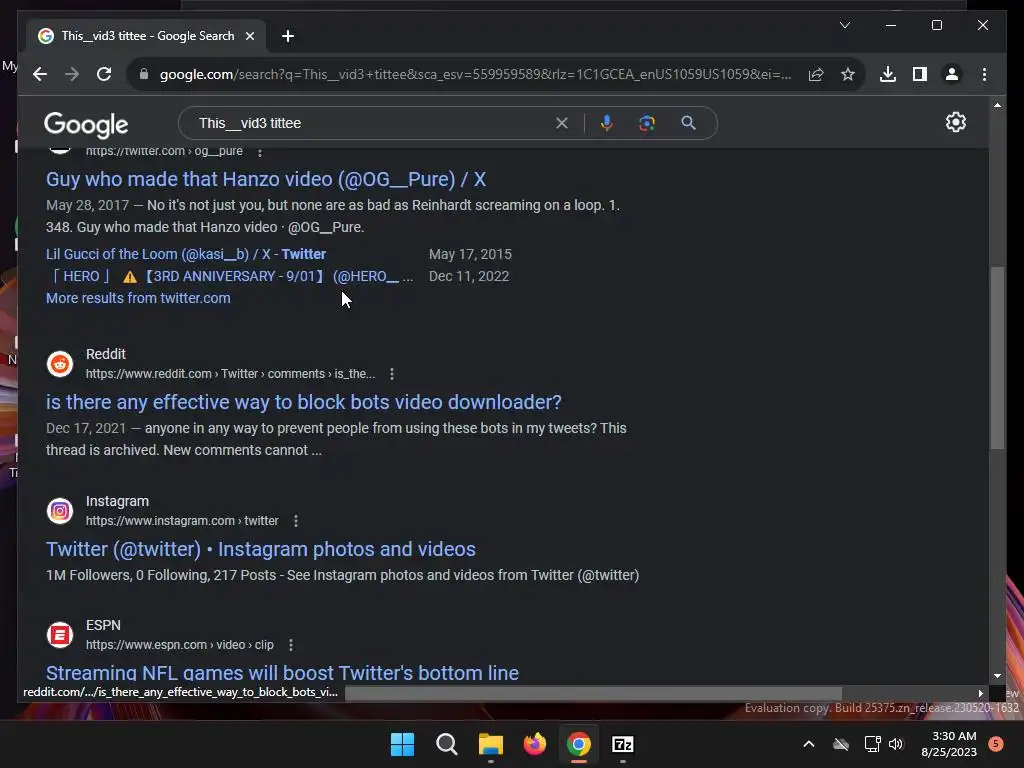Screen dimensions: 1024x768
Task: Bookmark this page with star icon
Action: tap(848, 74)
